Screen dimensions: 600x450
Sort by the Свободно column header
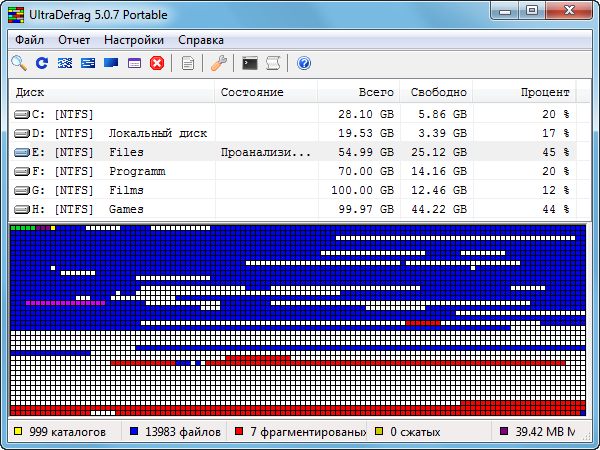click(436, 92)
